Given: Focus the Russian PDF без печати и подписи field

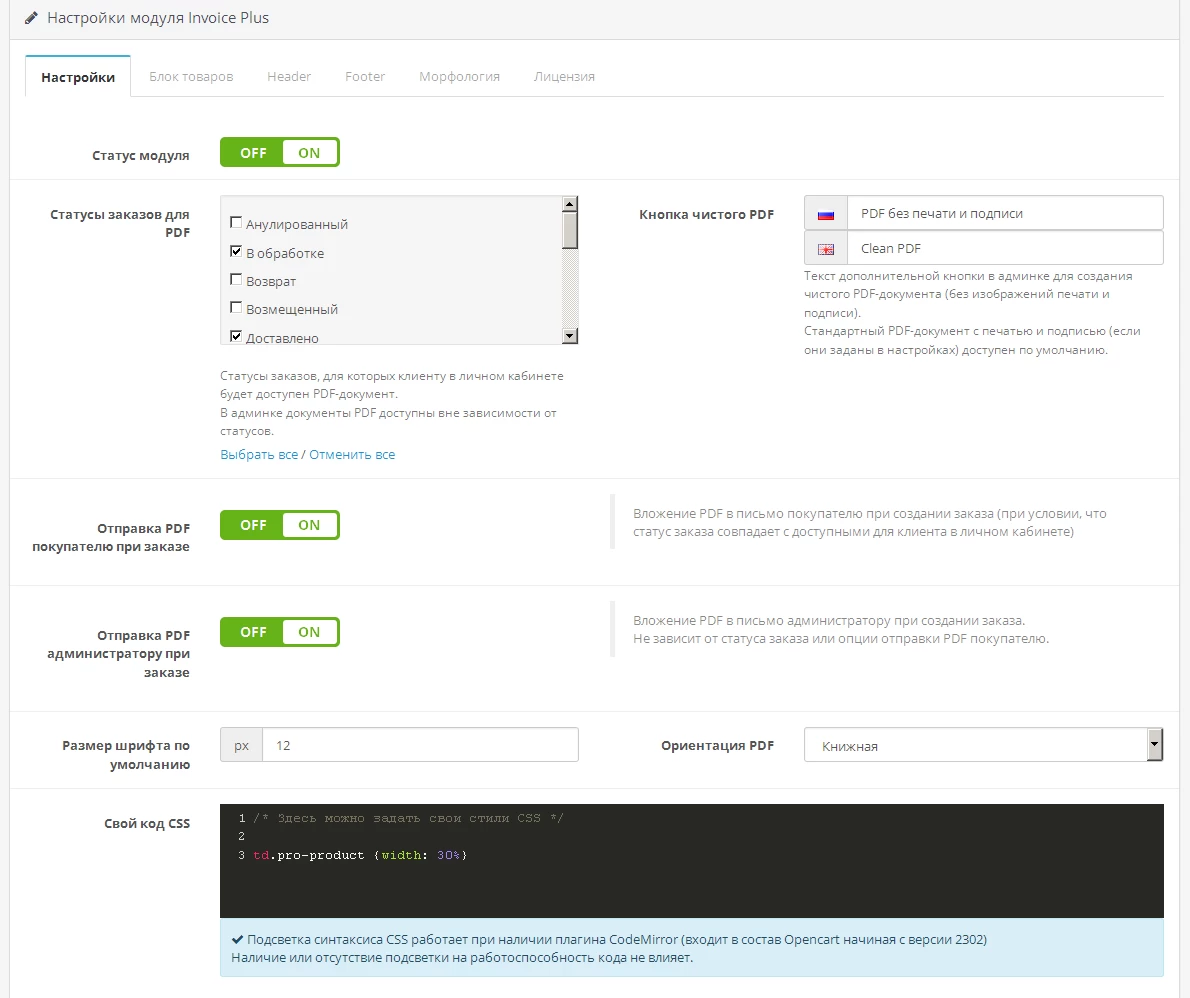Looking at the screenshot, I should [1005, 213].
